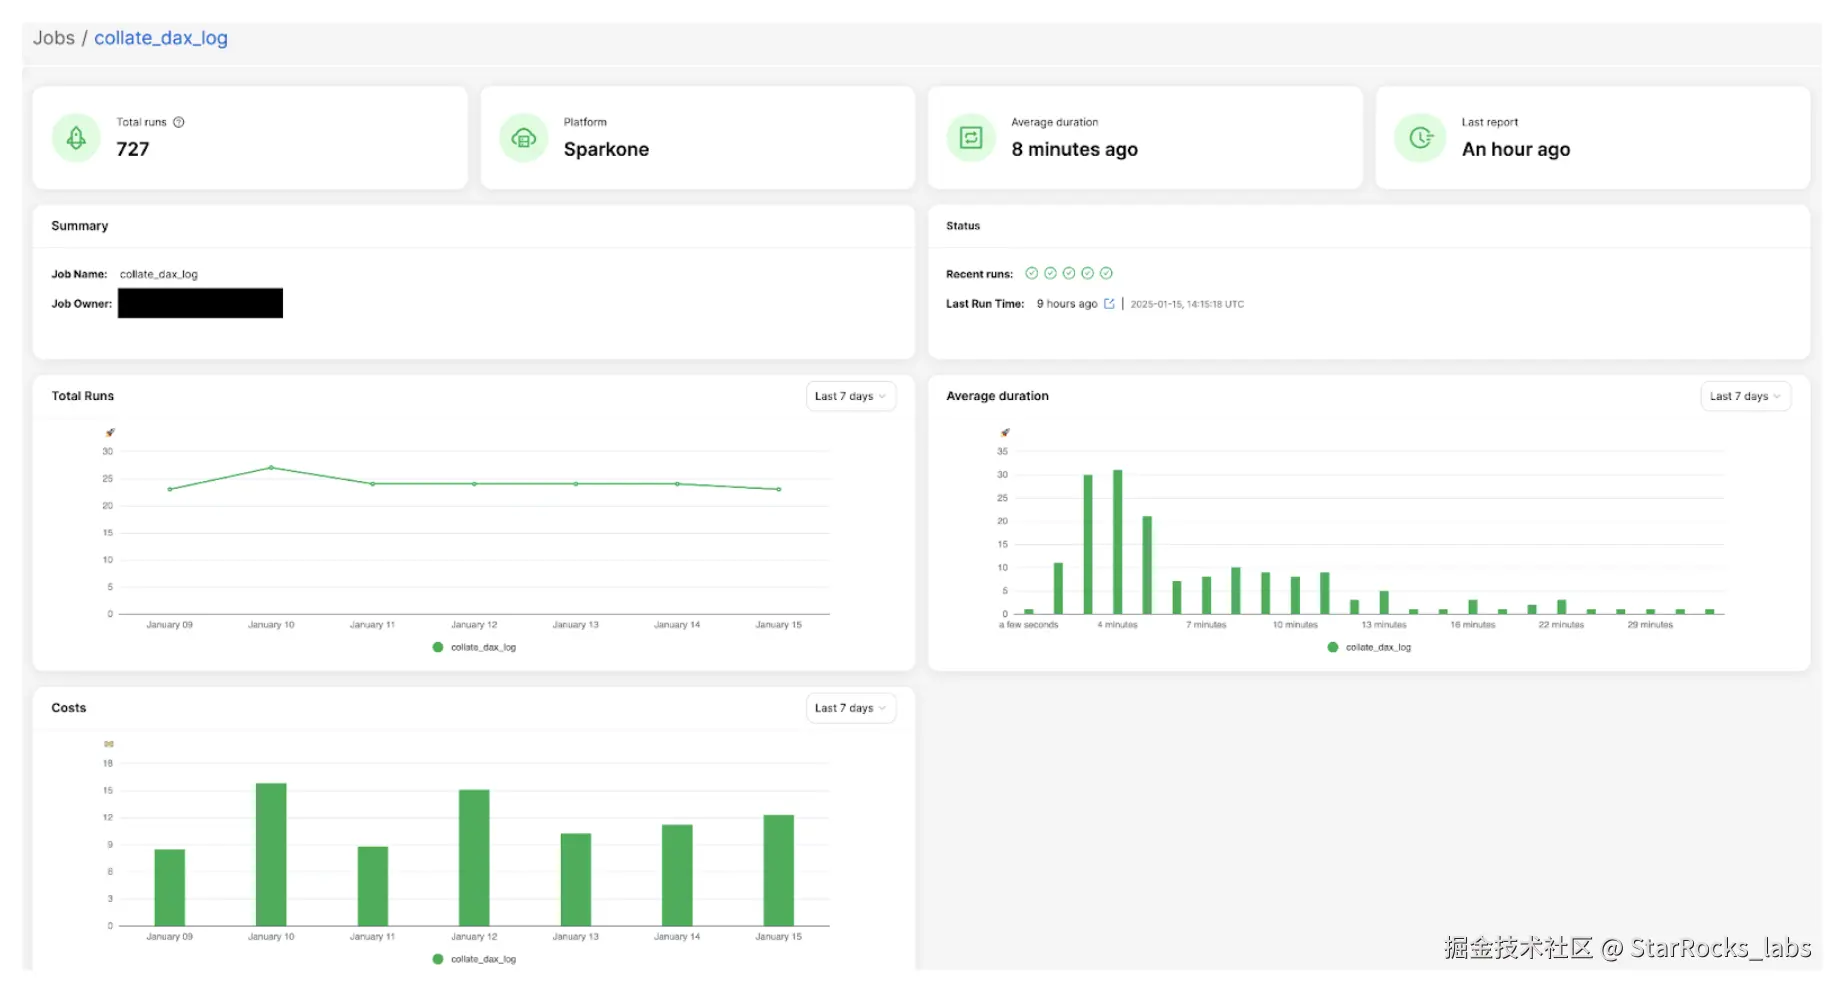This screenshot has width=1838, height=988.
Task: Click the Status panel heading
Action: [963, 226]
